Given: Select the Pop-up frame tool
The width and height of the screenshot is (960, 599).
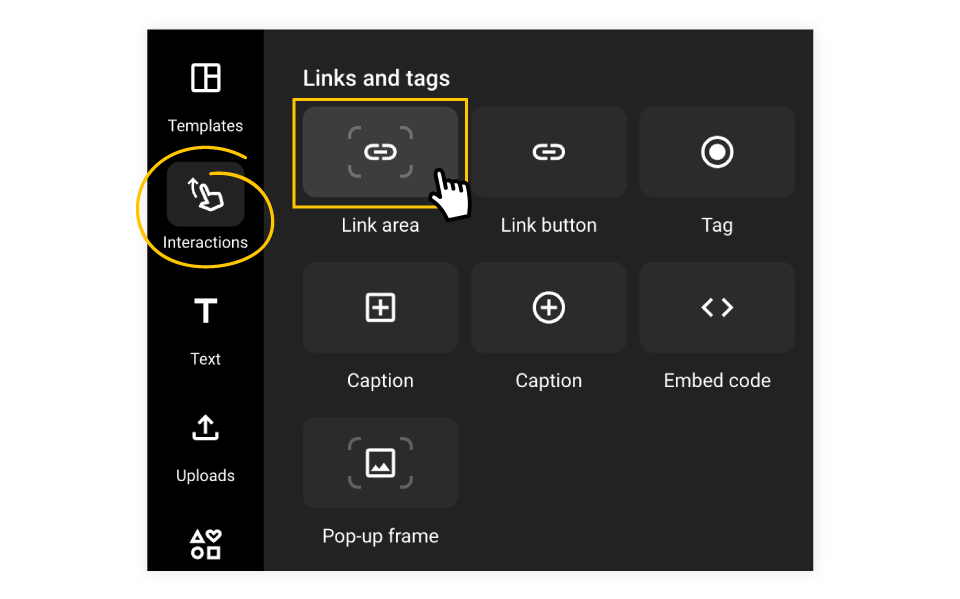Looking at the screenshot, I should [x=380, y=463].
